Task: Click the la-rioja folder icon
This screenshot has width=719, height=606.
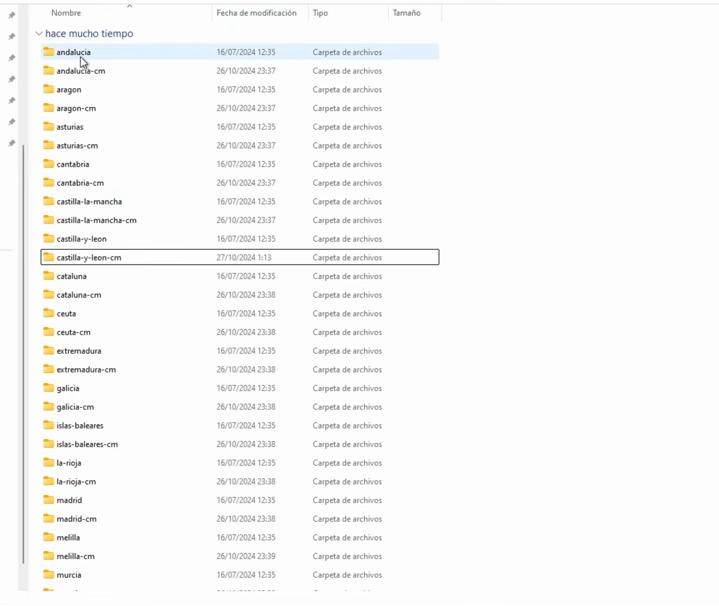Action: [x=49, y=463]
